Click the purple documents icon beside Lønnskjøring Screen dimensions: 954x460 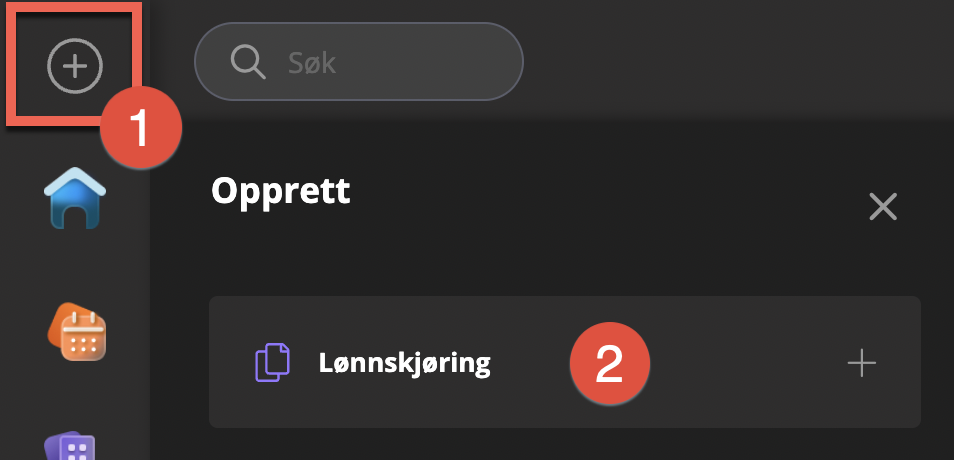point(273,362)
